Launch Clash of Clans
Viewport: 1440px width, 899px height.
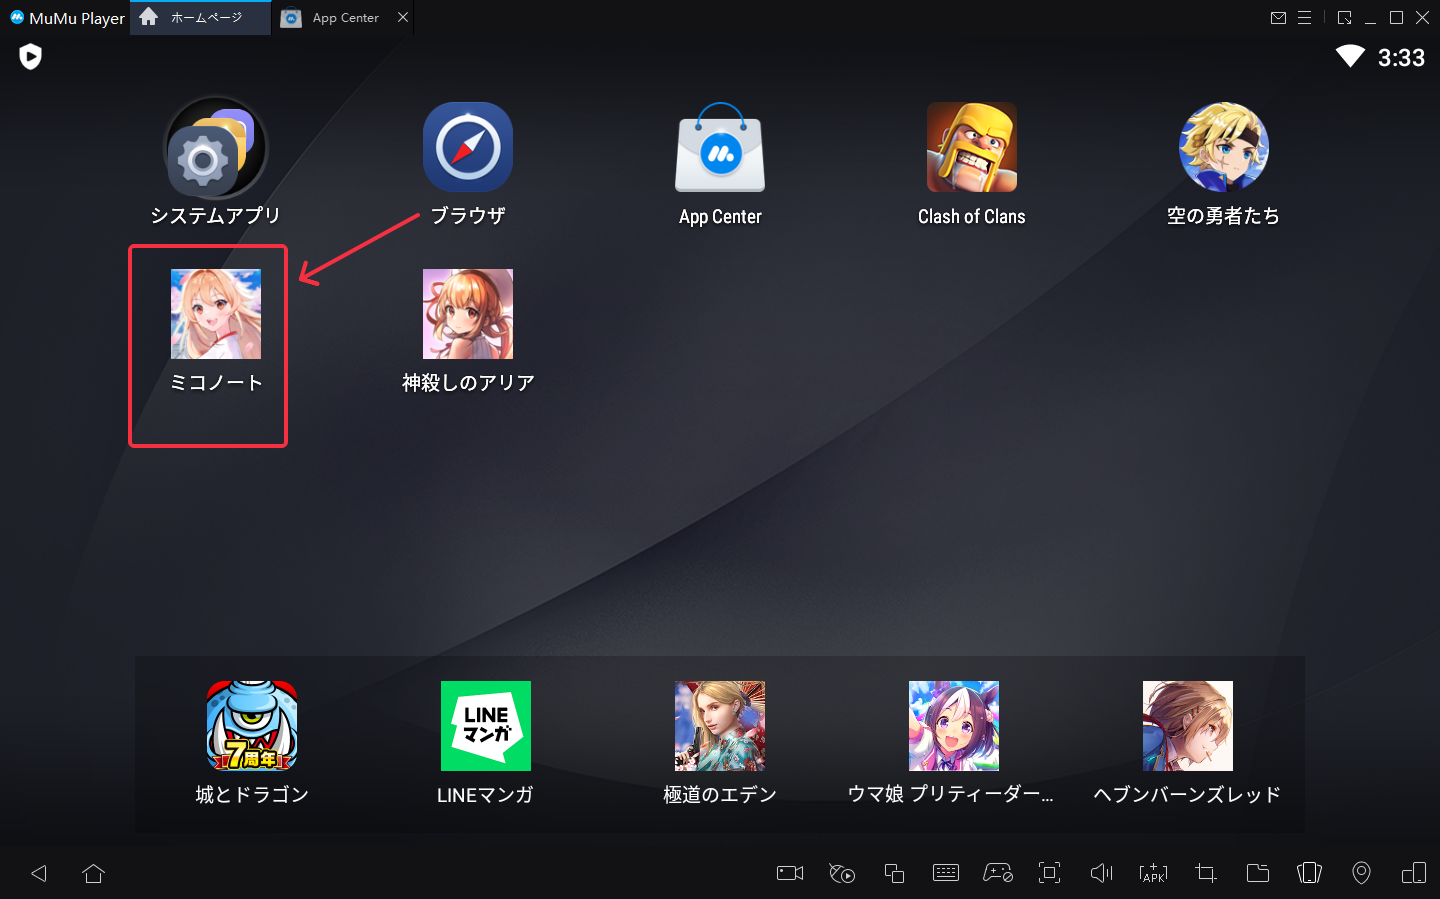pos(972,147)
